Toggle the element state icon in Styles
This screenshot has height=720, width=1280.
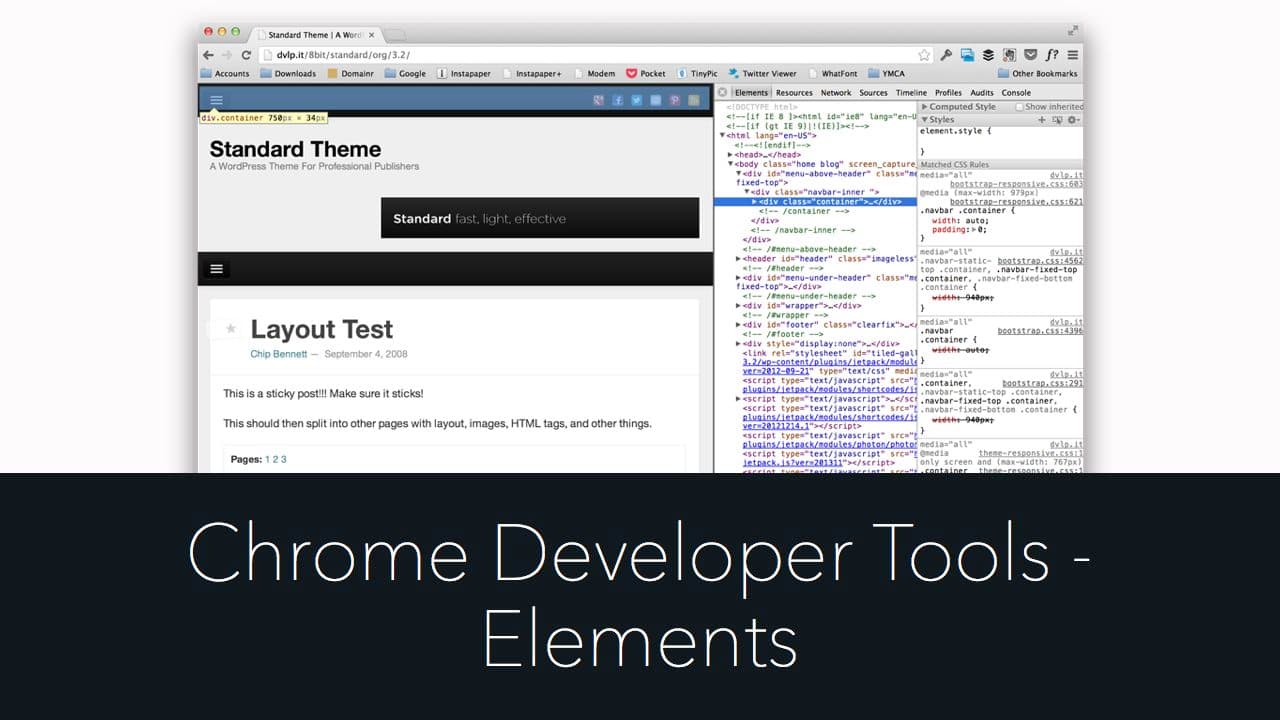[x=1057, y=119]
